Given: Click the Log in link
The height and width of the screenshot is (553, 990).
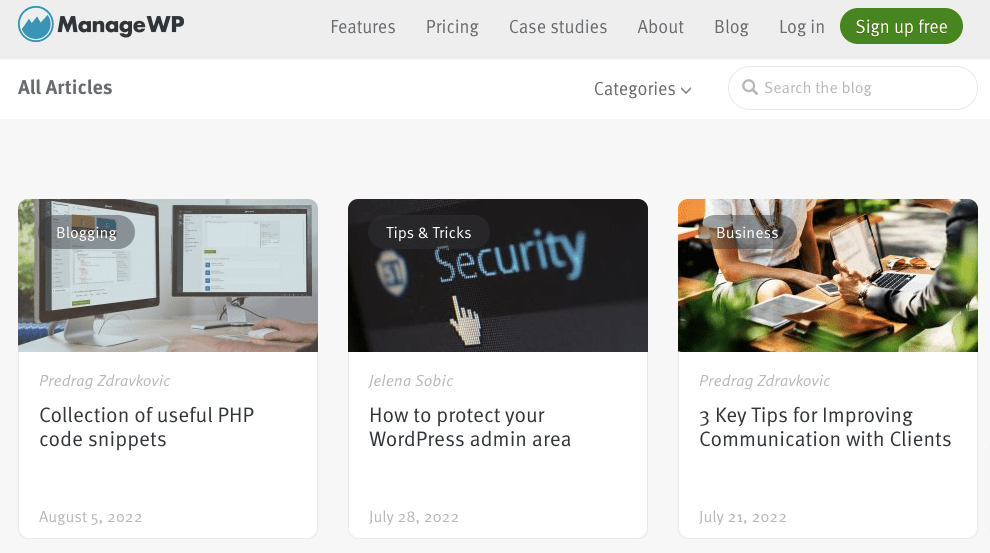Looking at the screenshot, I should [802, 27].
